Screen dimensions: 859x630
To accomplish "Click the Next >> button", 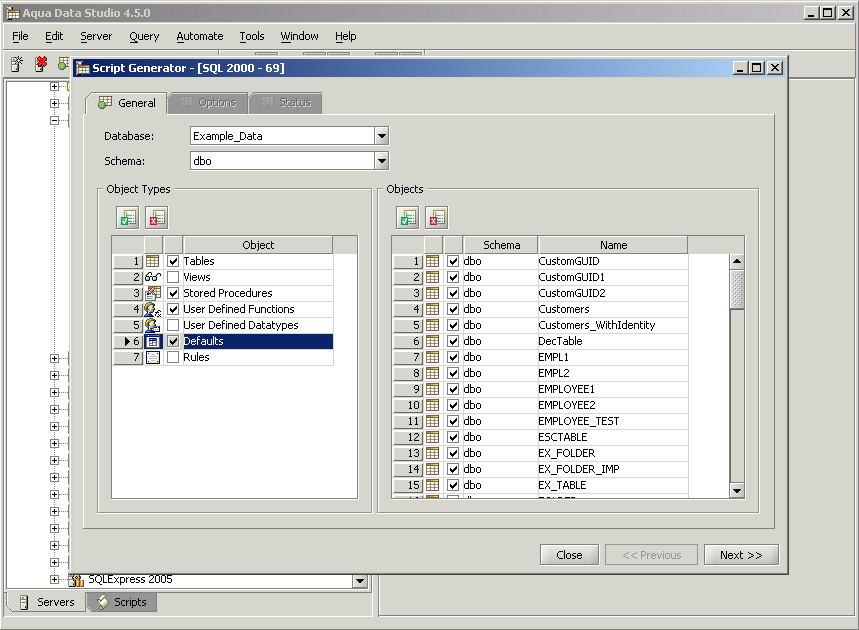I will pos(741,555).
